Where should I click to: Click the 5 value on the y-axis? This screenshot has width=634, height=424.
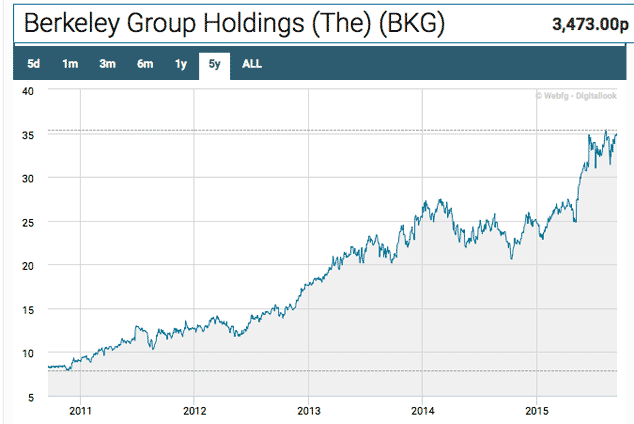click(x=31, y=397)
